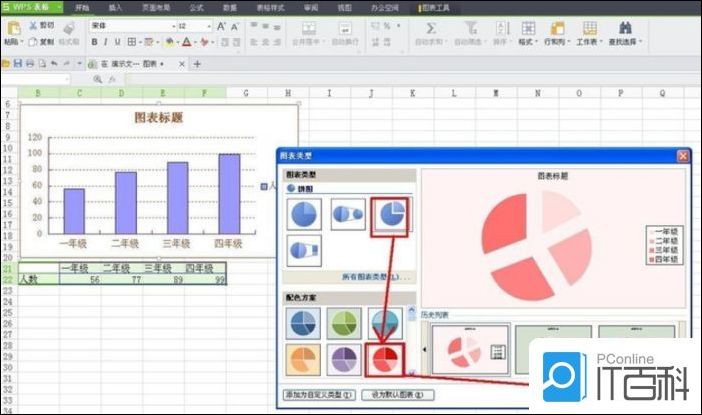Toggle underline formatting

point(117,42)
